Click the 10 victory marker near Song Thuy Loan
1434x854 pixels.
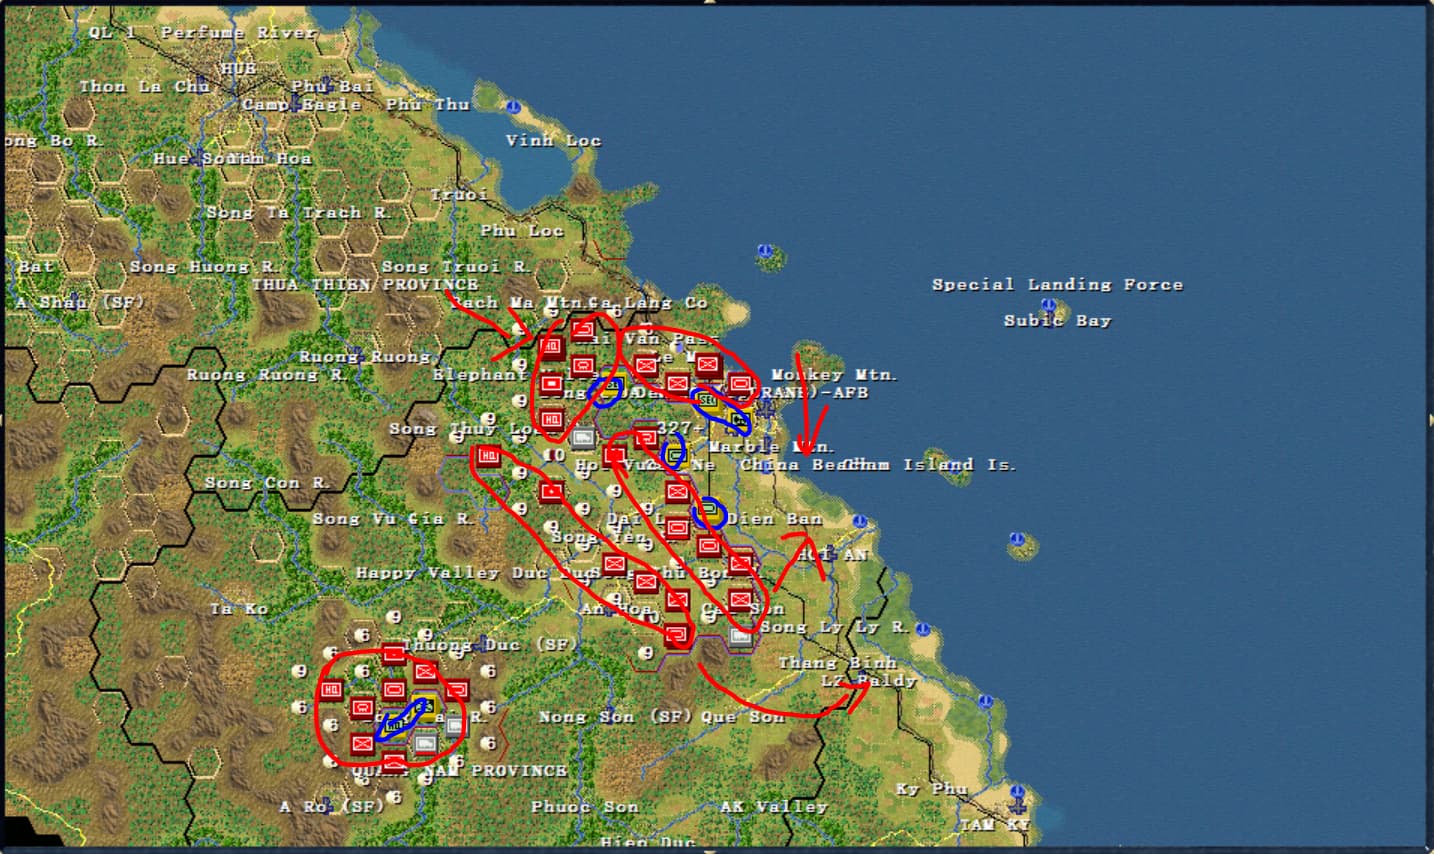pos(554,455)
